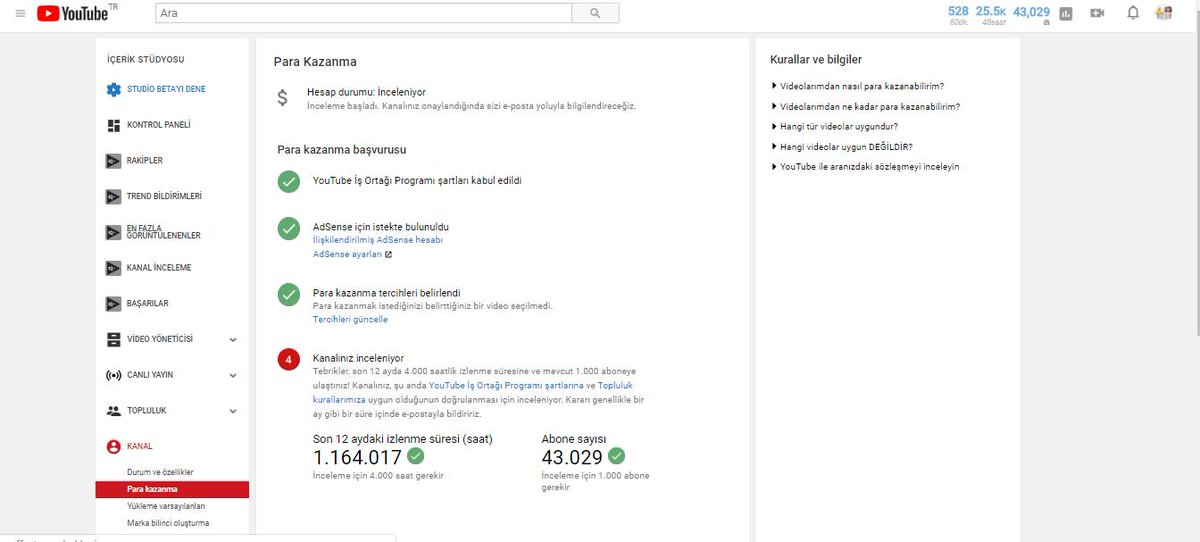1200x542 pixels.
Task: Click the red step 4 badge
Action: click(x=288, y=358)
